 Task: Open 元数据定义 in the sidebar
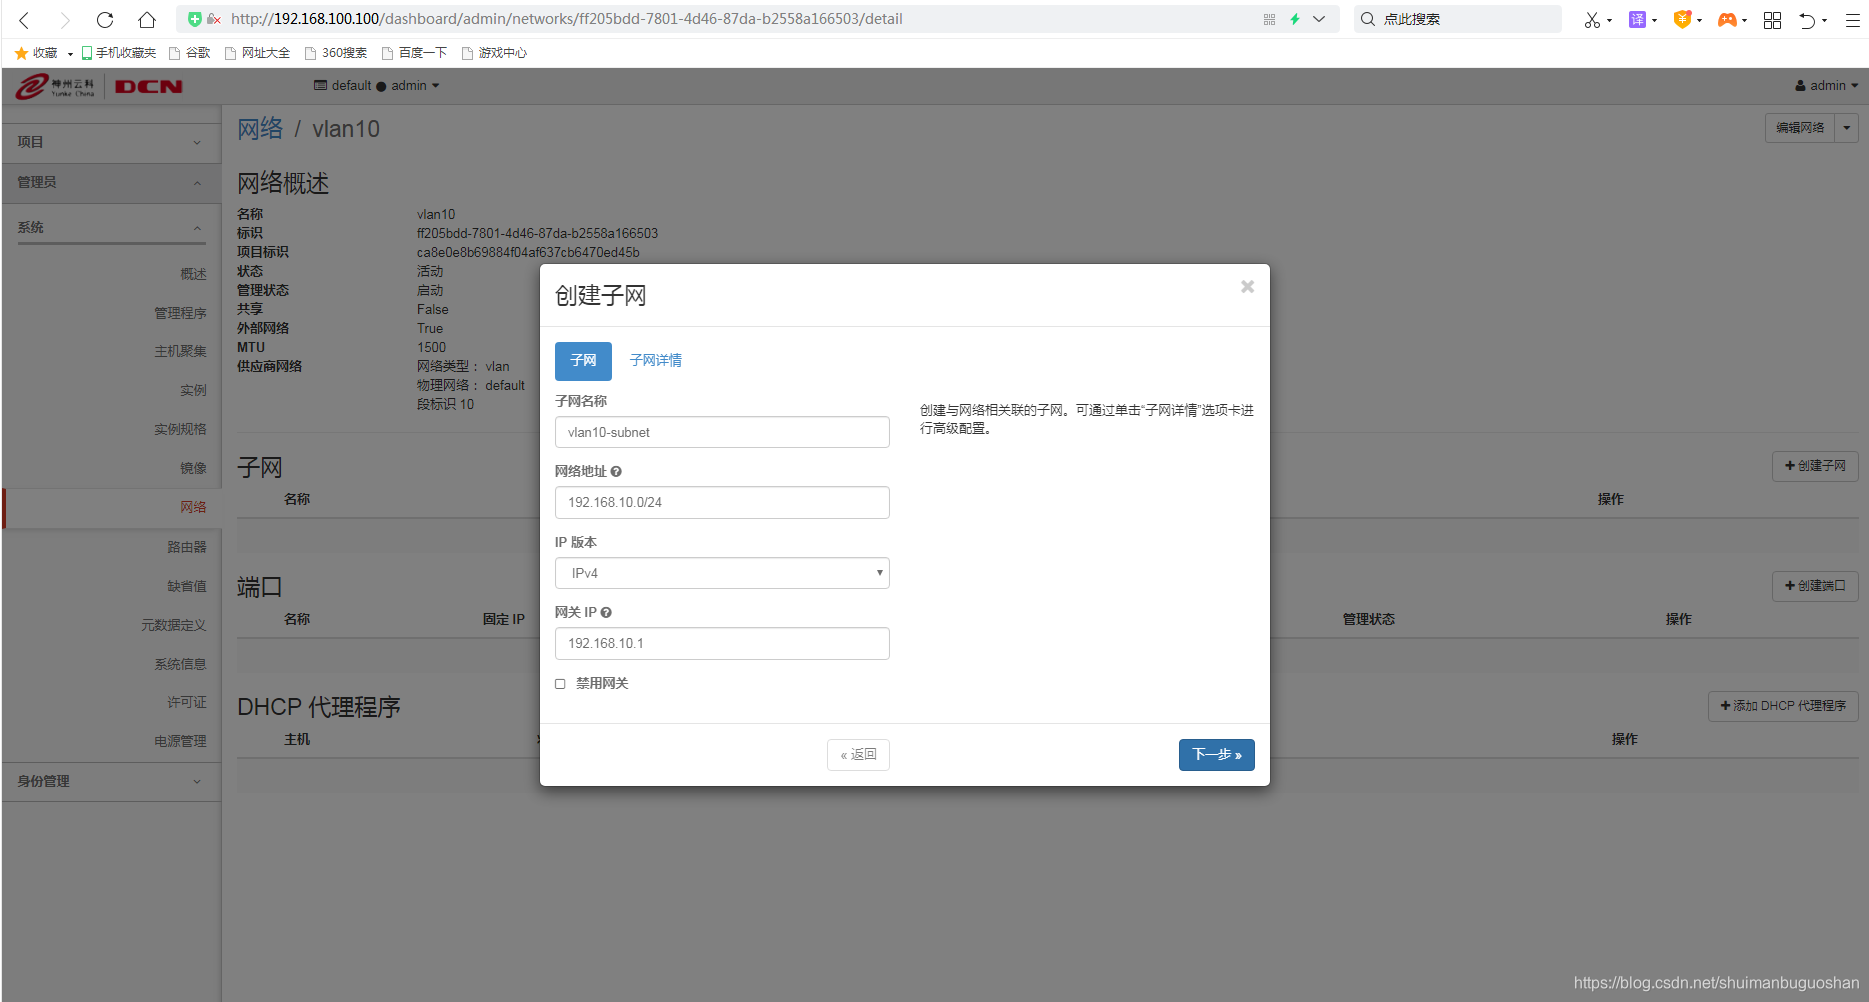[x=173, y=625]
